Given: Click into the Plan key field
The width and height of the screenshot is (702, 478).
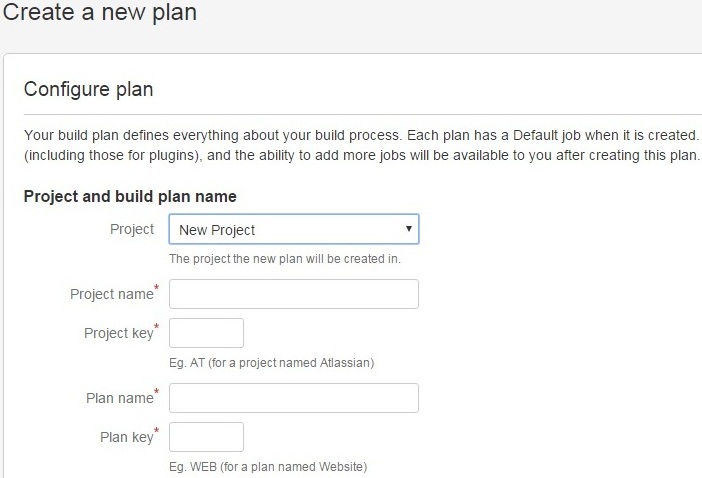Looking at the screenshot, I should [x=206, y=437].
